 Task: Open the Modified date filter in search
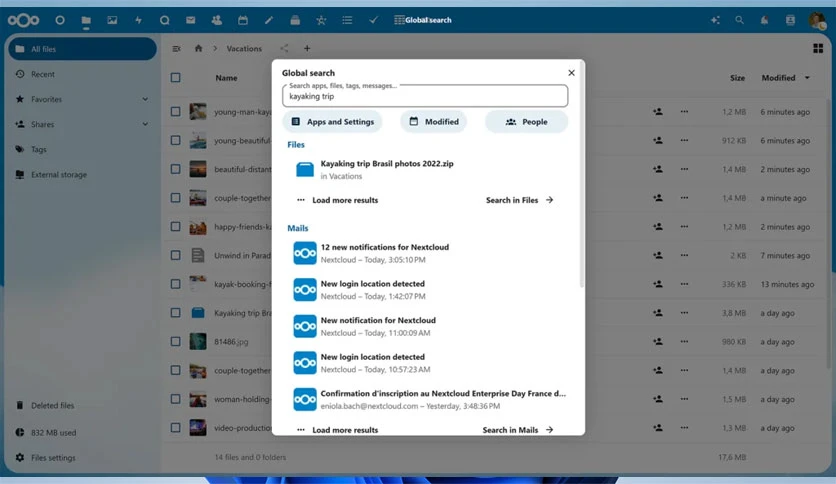(x=433, y=122)
